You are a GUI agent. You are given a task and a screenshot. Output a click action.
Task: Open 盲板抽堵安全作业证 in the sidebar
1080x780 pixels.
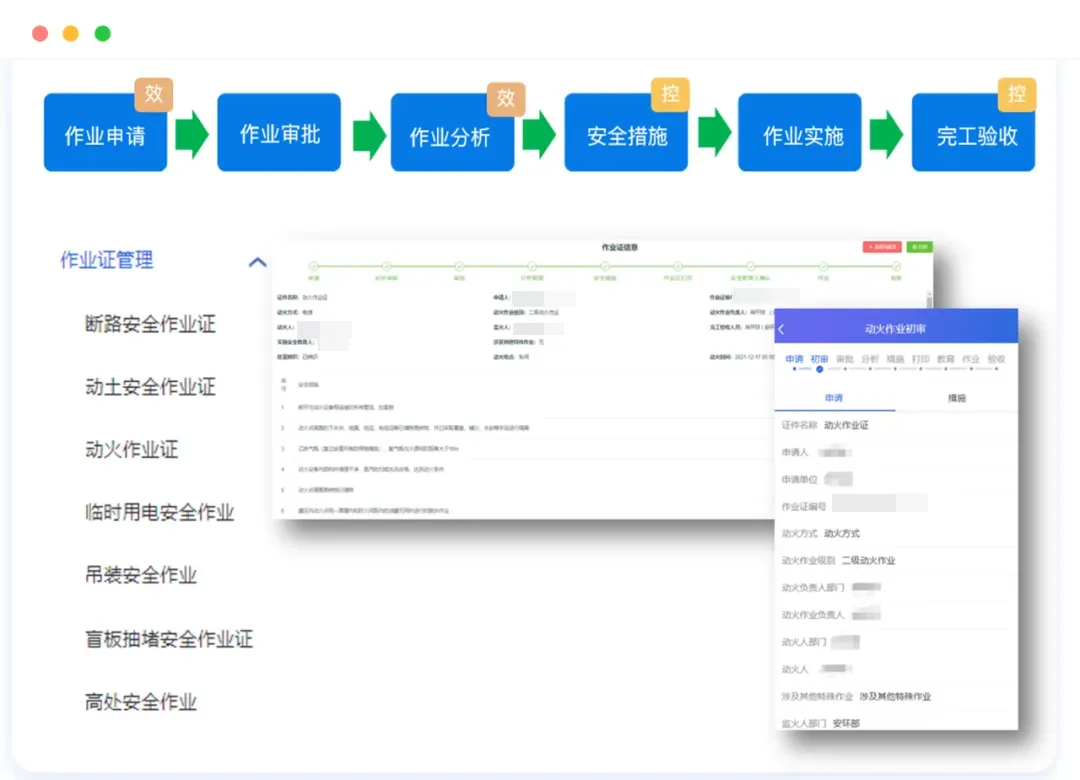click(x=169, y=639)
